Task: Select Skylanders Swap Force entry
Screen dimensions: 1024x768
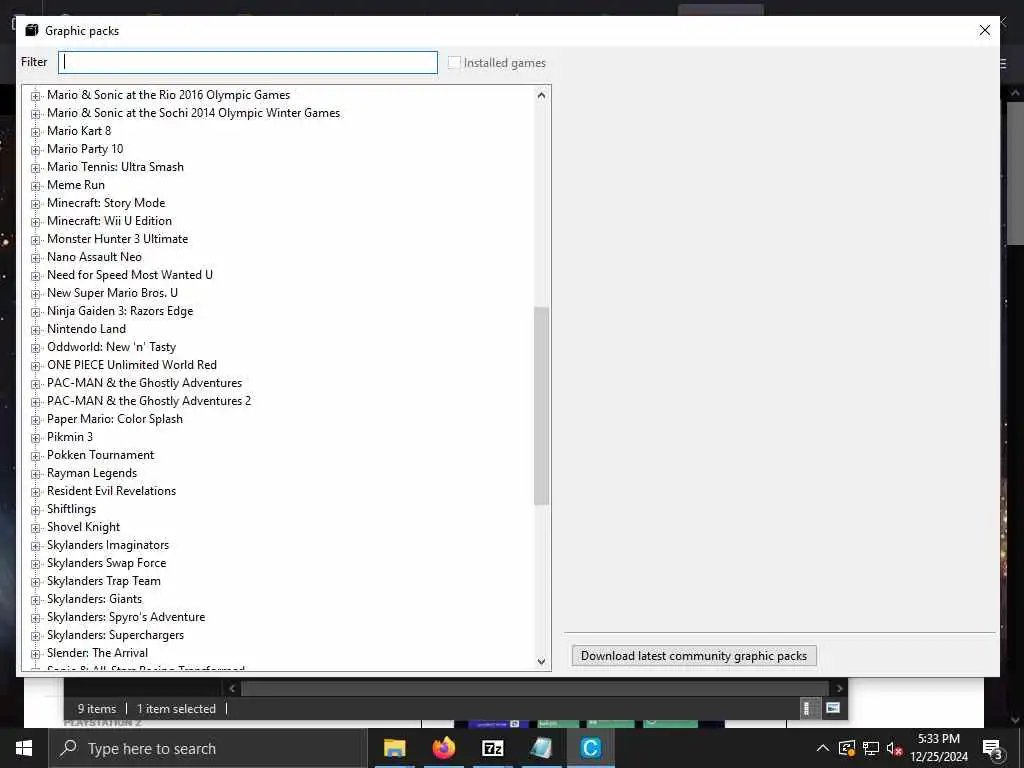Action: point(106,563)
